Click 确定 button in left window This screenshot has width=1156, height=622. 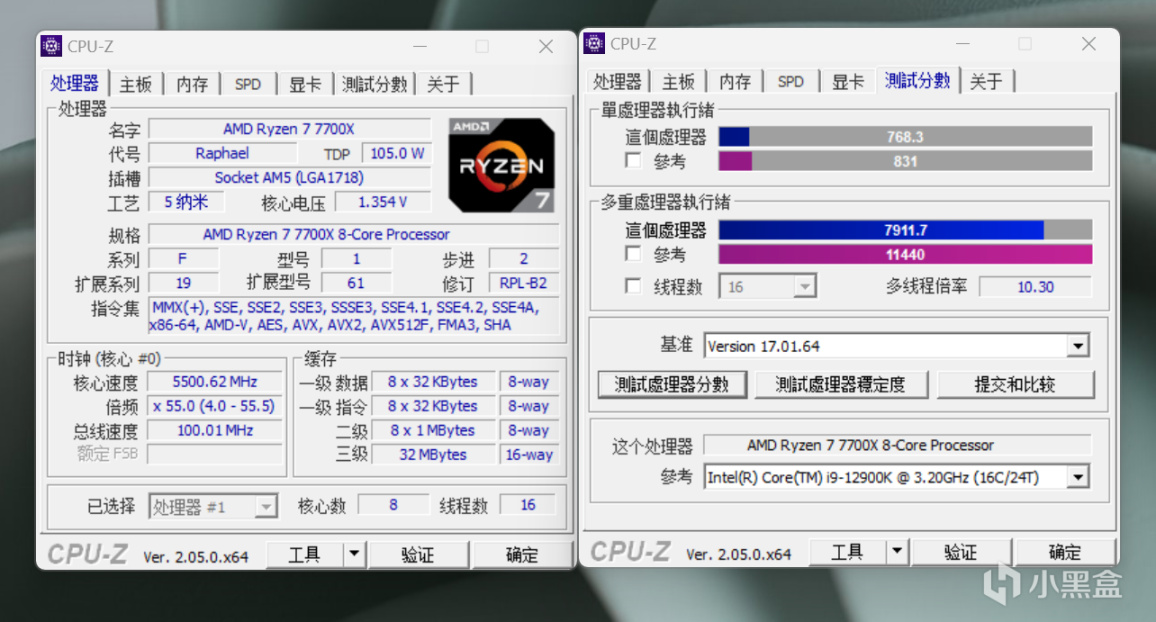click(522, 554)
